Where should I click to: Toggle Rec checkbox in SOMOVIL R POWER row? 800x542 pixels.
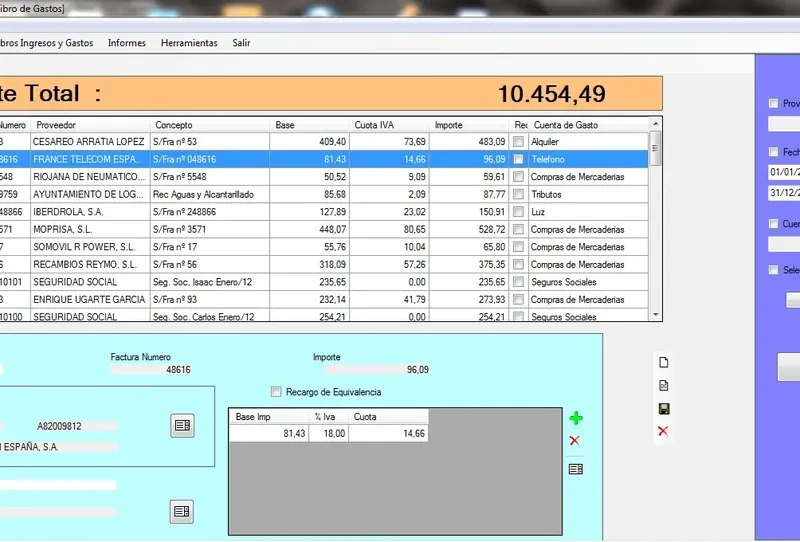tap(518, 247)
